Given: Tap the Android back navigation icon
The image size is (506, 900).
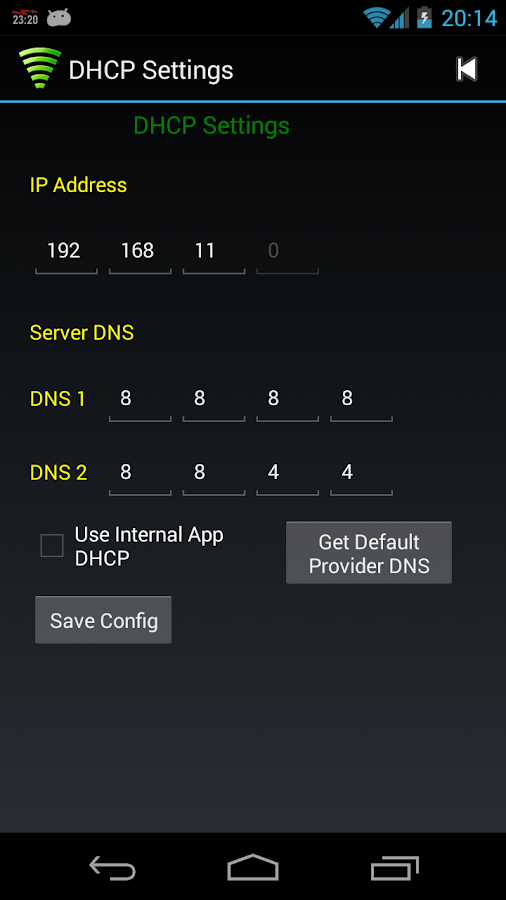Looking at the screenshot, I should click(x=112, y=867).
